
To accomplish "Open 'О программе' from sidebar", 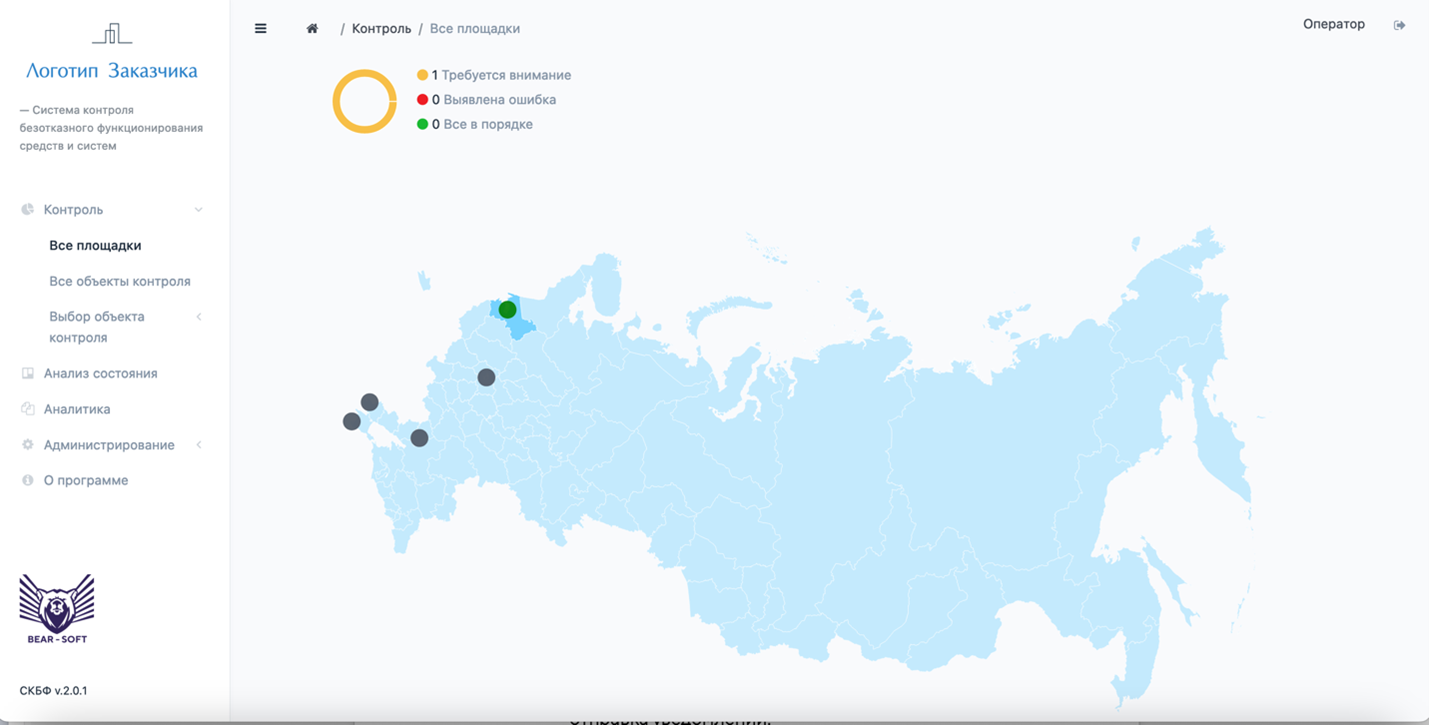I will 85,480.
